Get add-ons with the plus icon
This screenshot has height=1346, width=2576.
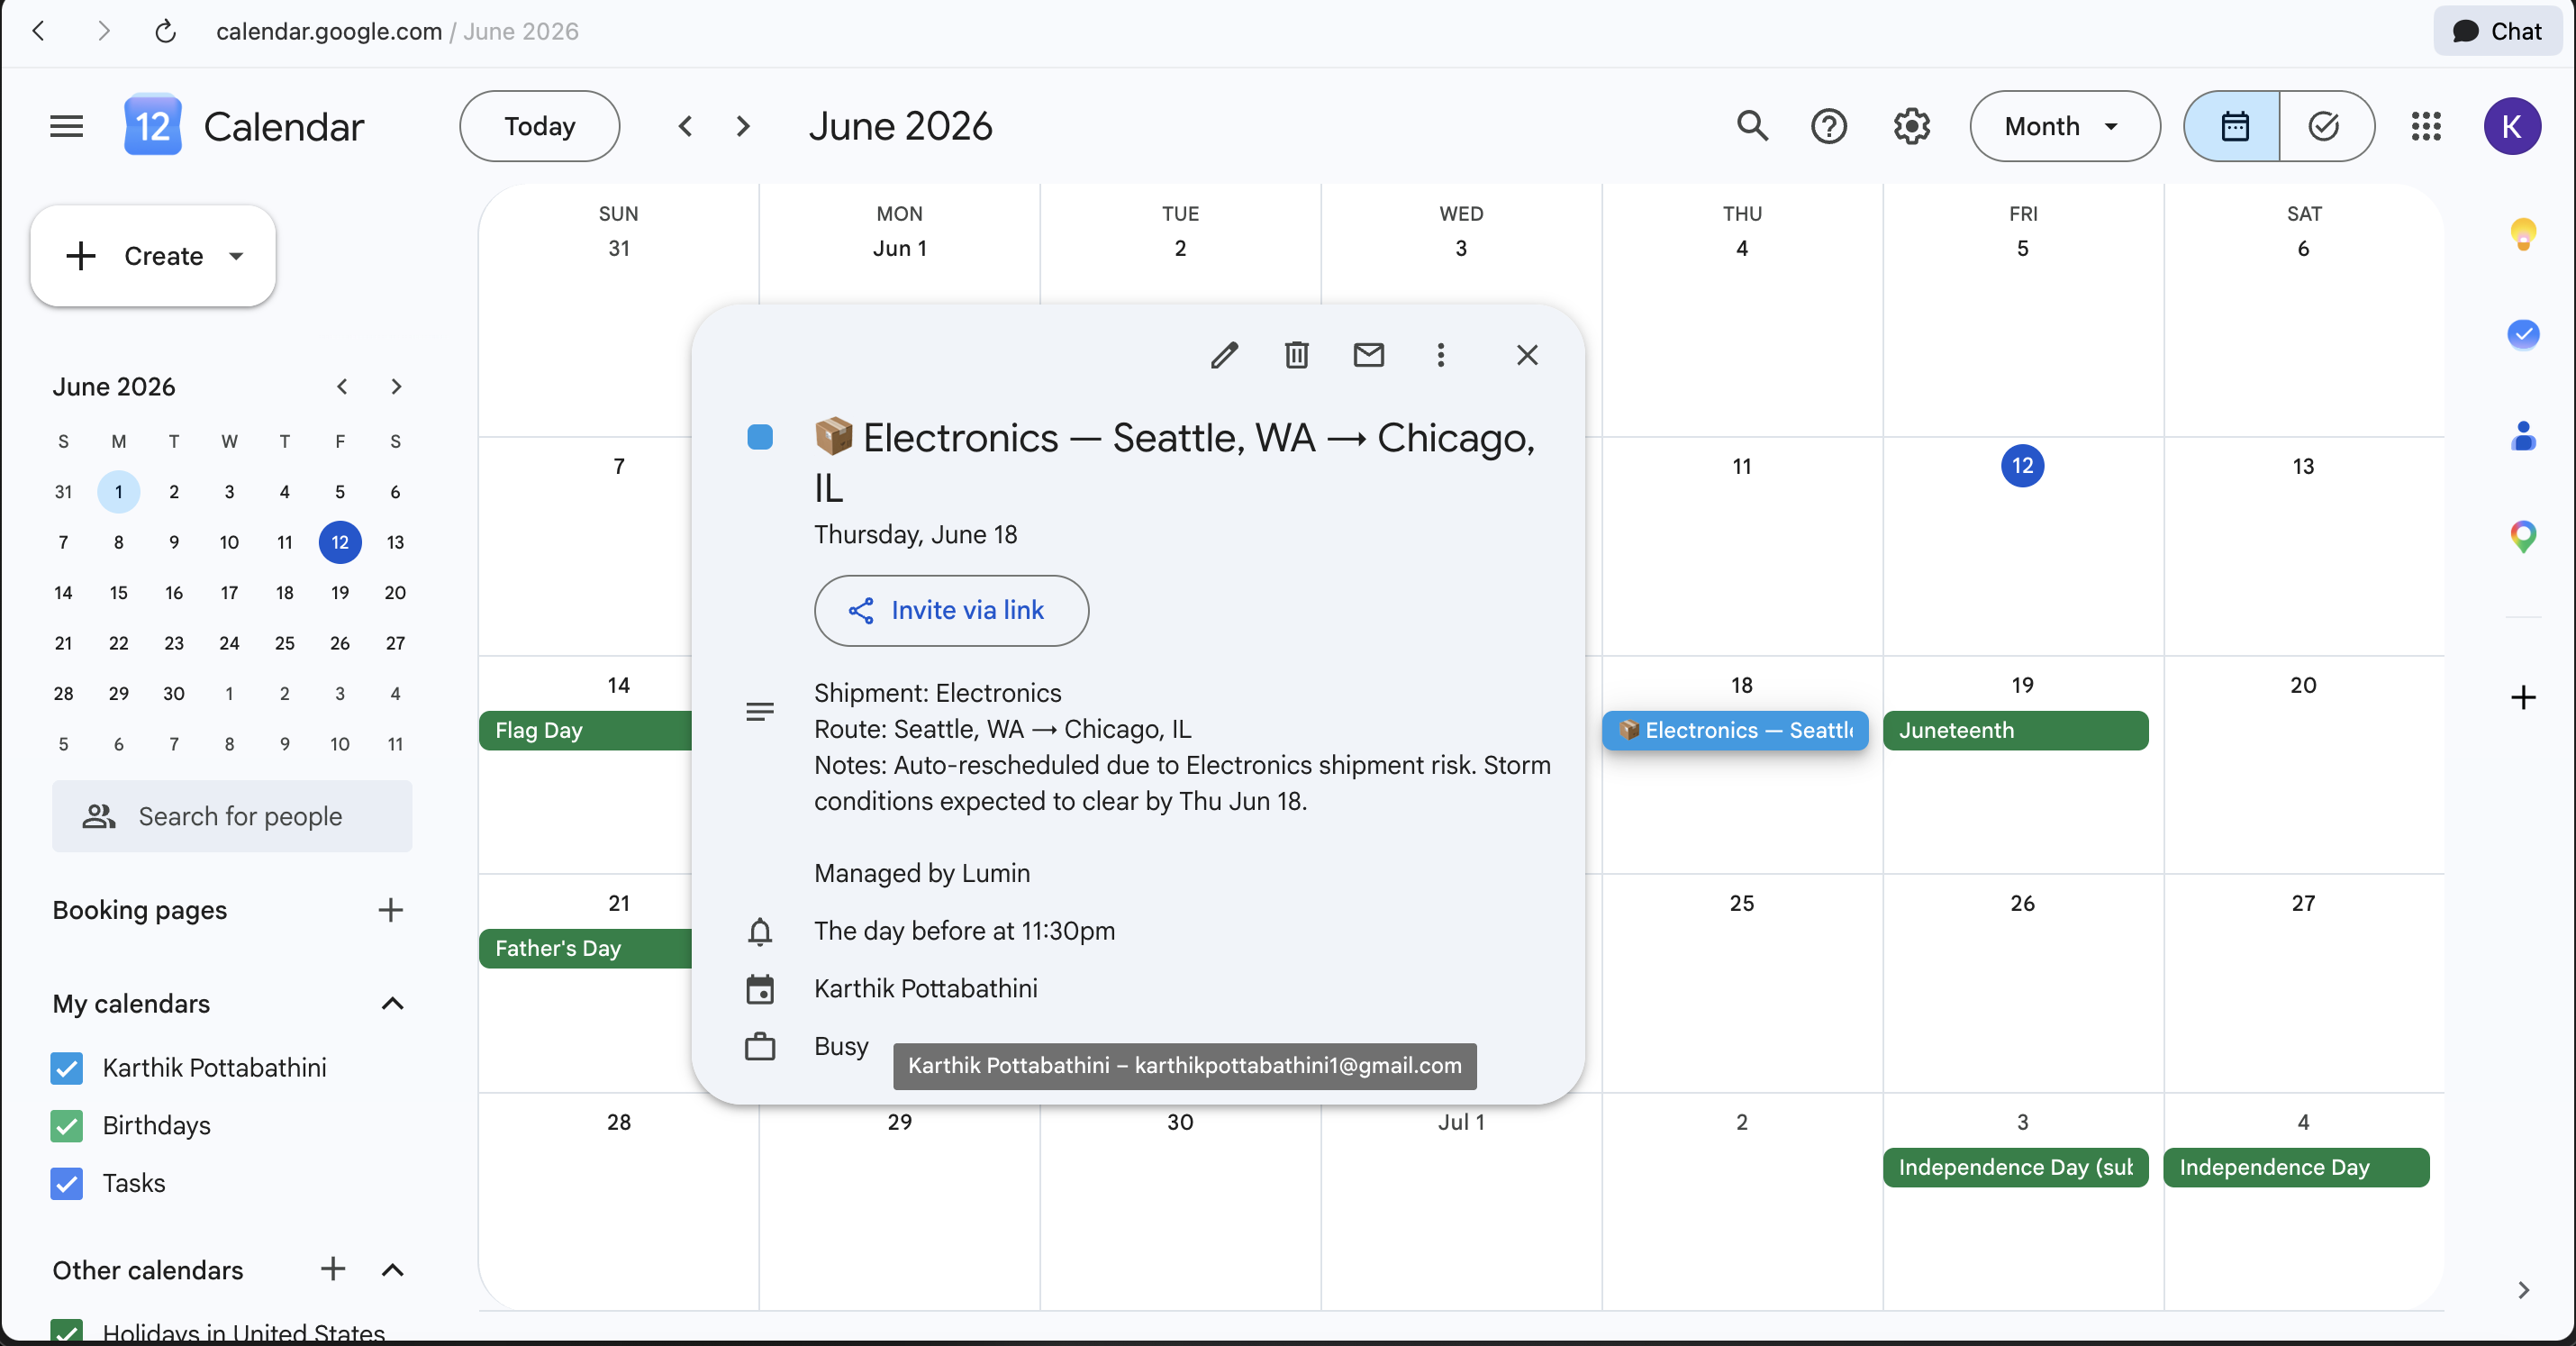pos(2522,697)
